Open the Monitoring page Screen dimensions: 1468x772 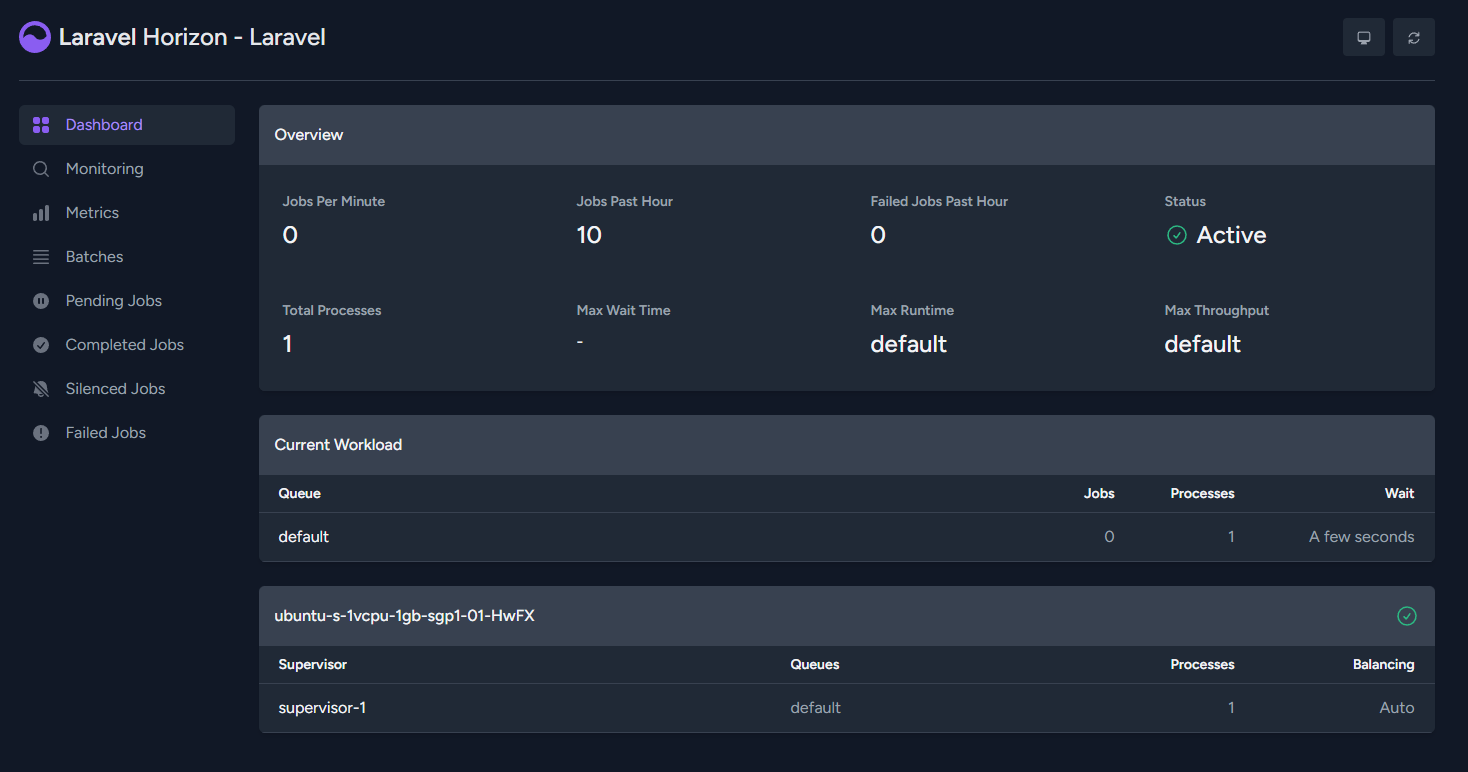coord(104,169)
